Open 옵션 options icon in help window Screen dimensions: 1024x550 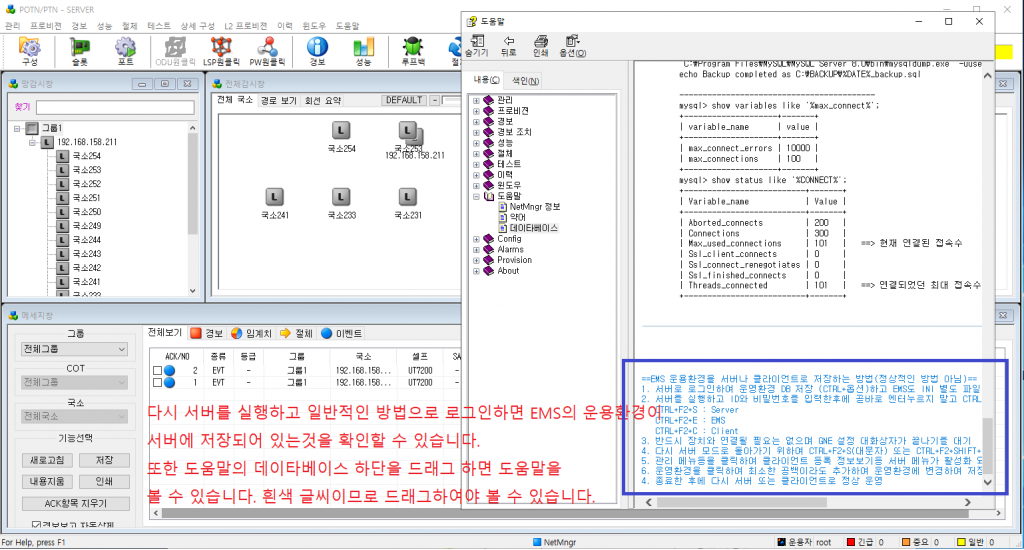click(573, 46)
